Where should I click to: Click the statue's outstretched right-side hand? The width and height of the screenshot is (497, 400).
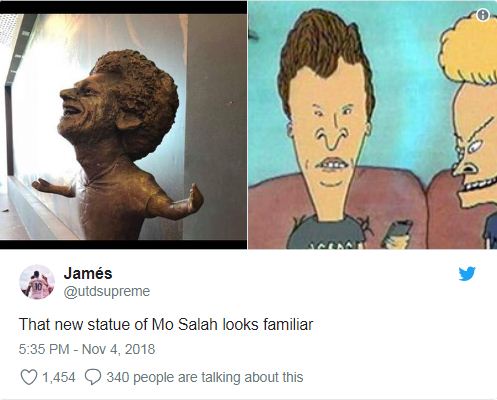point(194,199)
